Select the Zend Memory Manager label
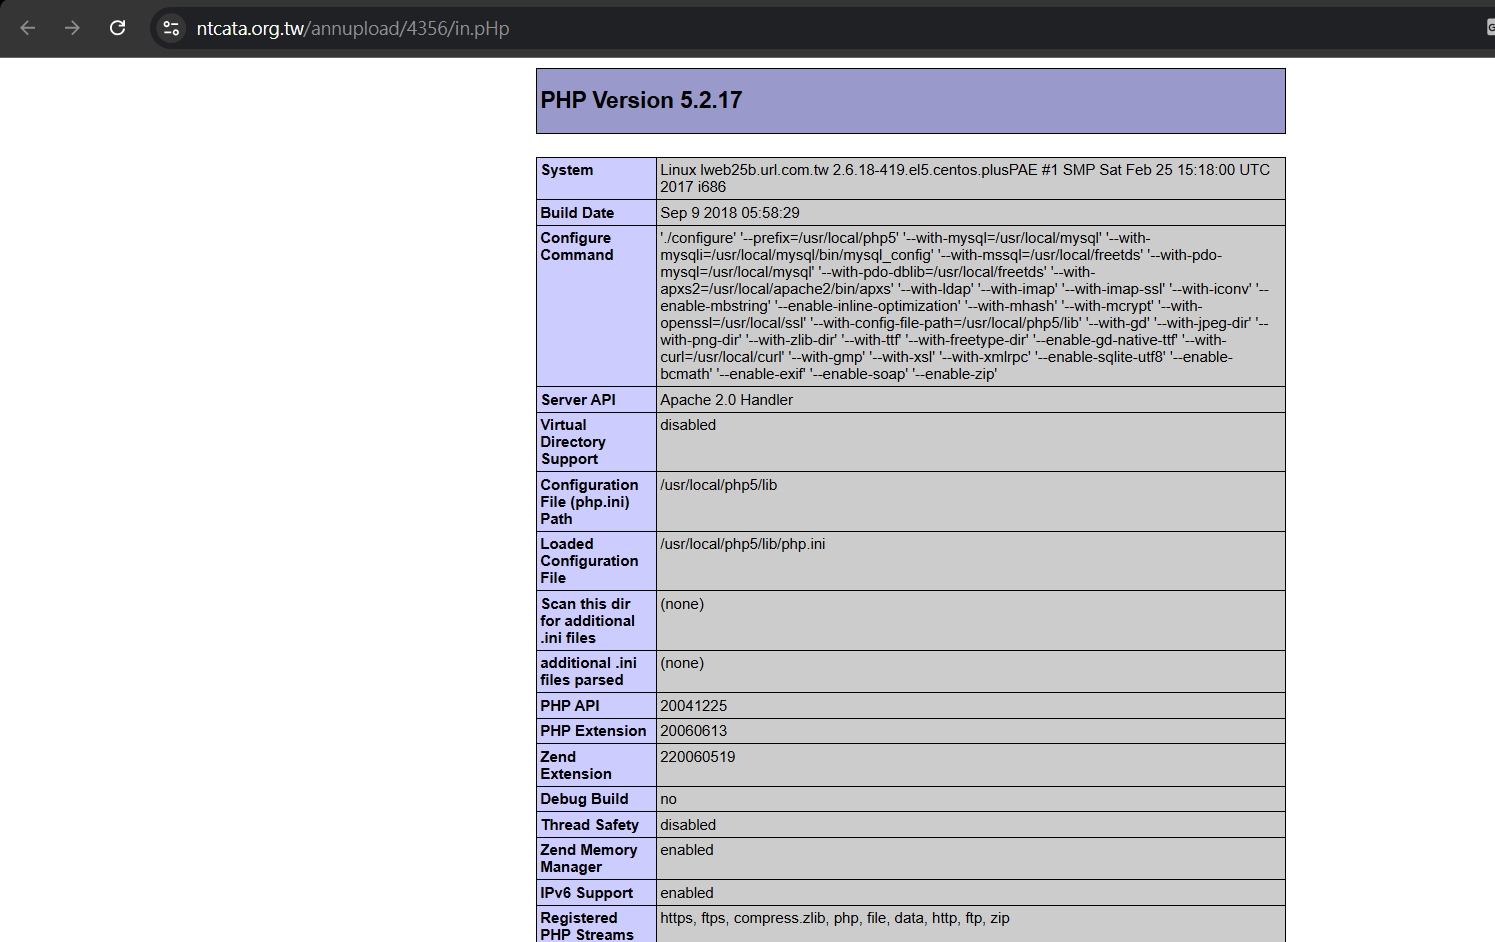The width and height of the screenshot is (1495, 942). click(x=588, y=858)
